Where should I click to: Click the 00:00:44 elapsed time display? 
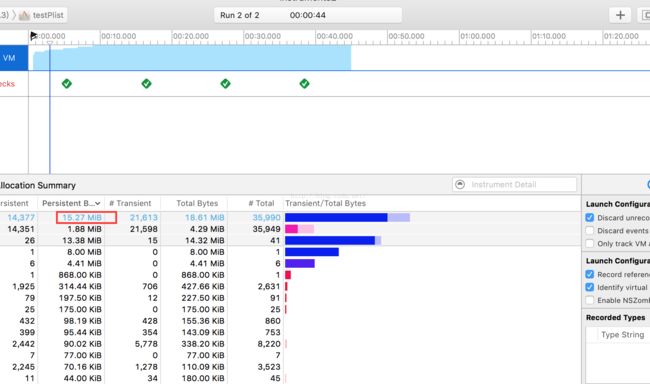pyautogui.click(x=308, y=15)
